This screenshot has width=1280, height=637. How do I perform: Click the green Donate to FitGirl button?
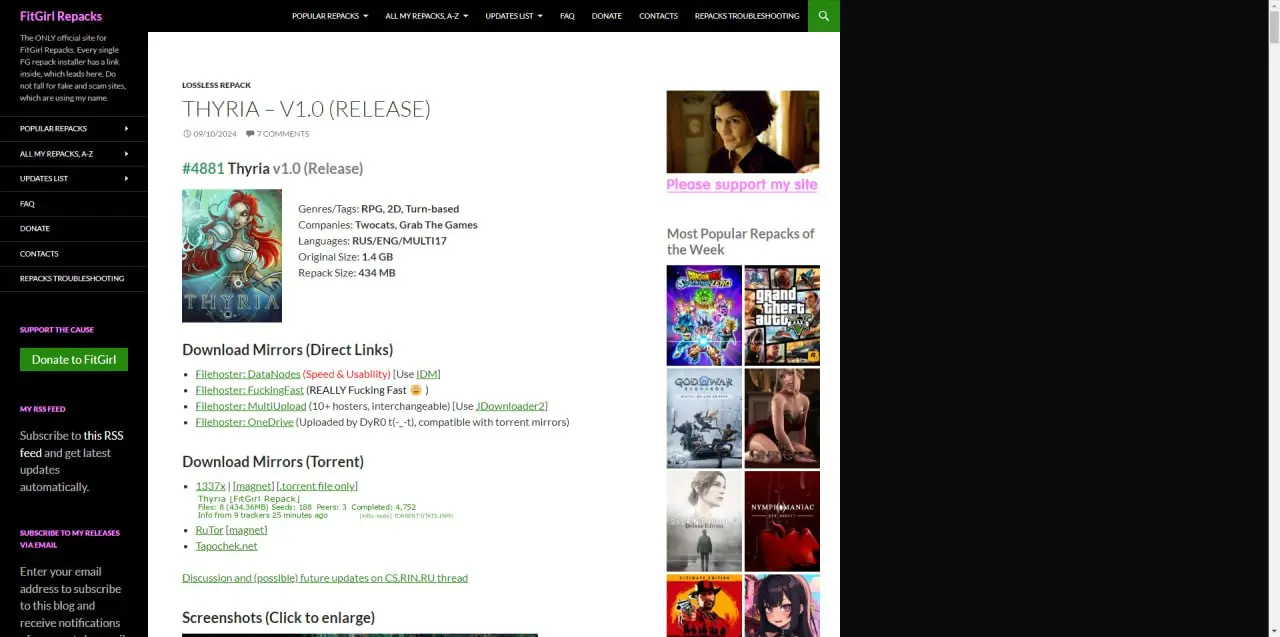click(x=74, y=360)
